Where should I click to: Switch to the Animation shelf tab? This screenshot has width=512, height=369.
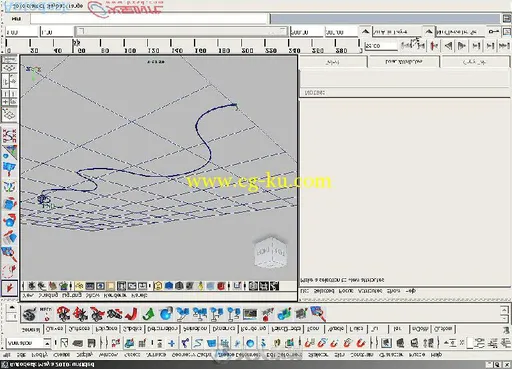(195, 329)
